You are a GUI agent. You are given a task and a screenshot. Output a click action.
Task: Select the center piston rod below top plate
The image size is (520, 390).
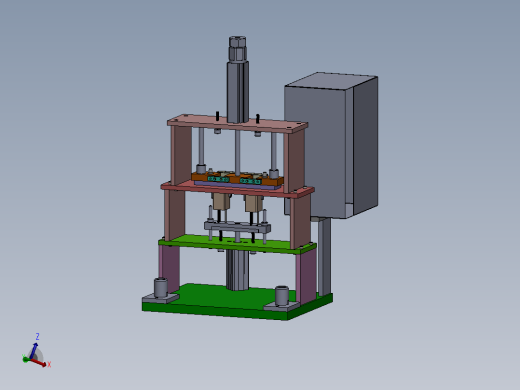tap(238, 152)
